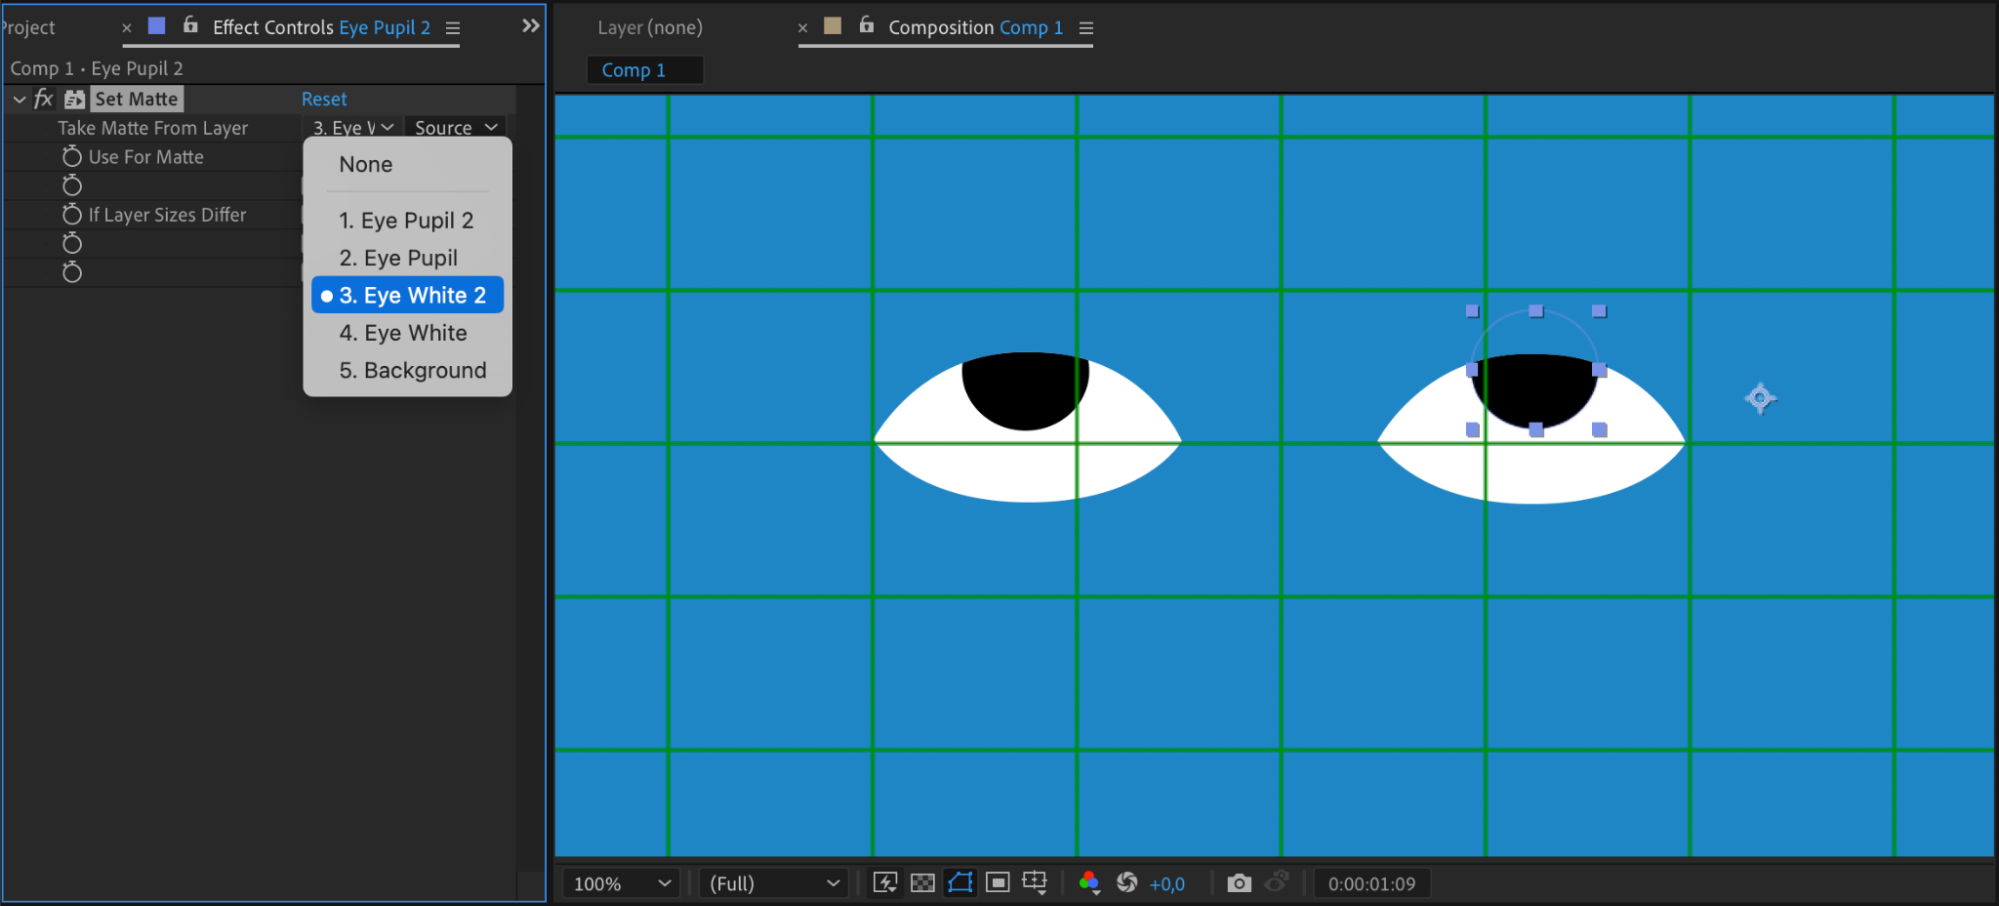The height and width of the screenshot is (906, 1999).
Task: Open grid and guide options icon
Action: click(x=1035, y=883)
